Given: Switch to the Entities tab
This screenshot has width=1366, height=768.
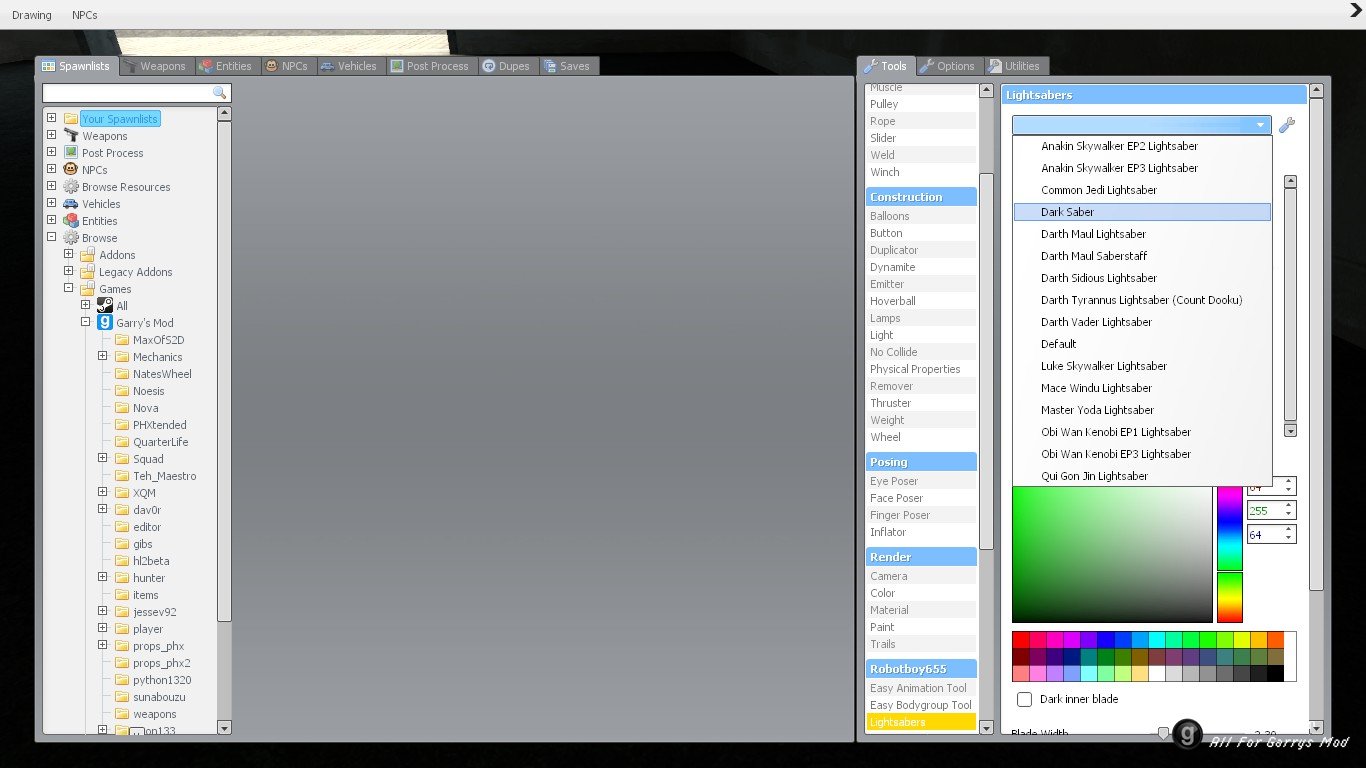Looking at the screenshot, I should click(225, 66).
